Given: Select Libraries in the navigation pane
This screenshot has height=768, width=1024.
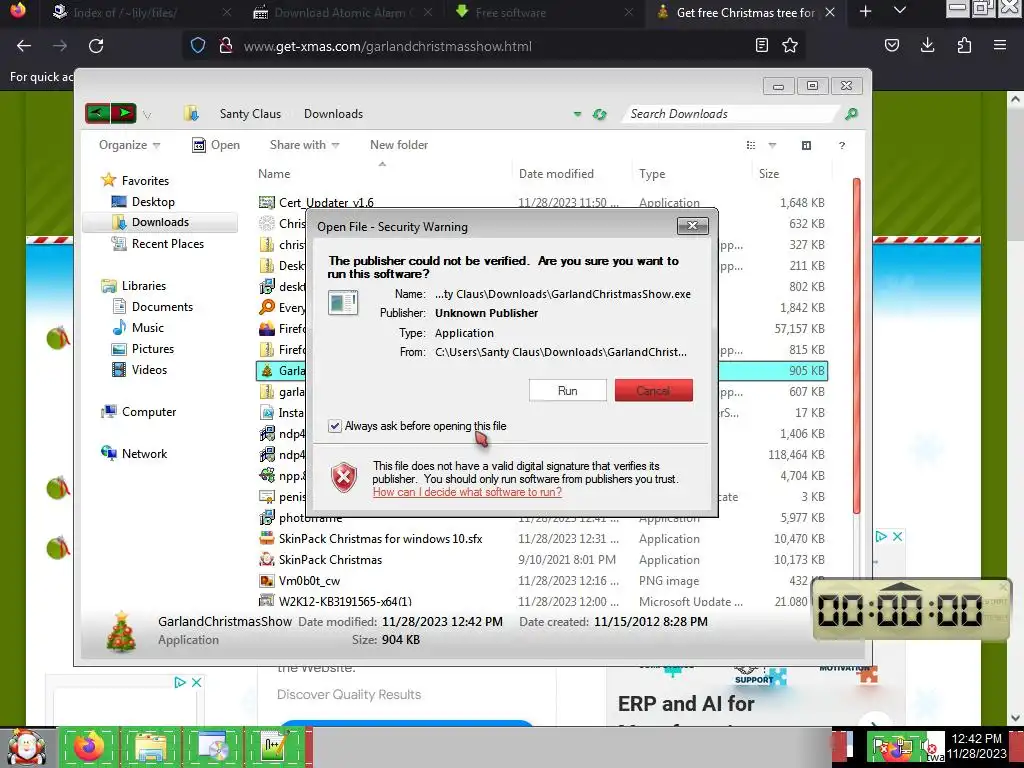Looking at the screenshot, I should point(134,285).
